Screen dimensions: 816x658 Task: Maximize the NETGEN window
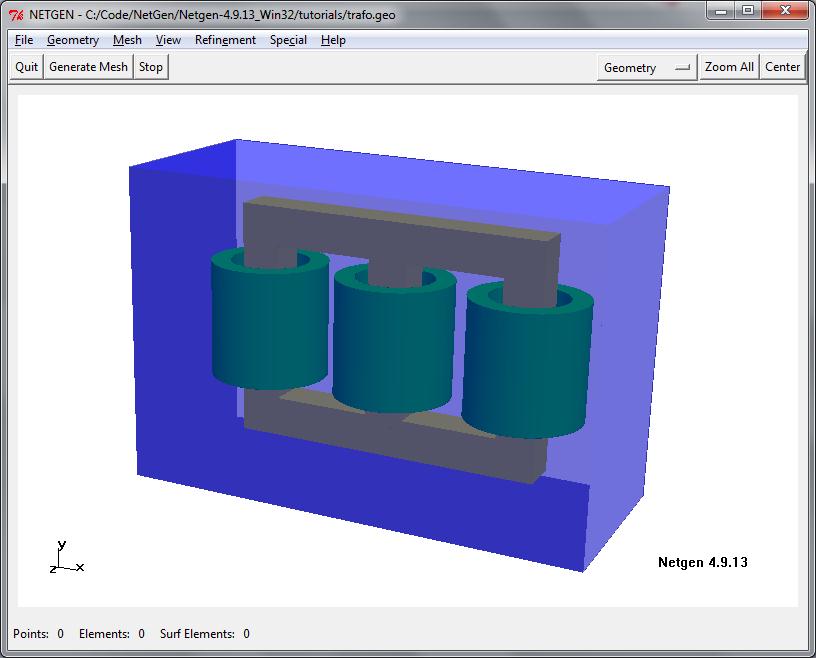click(748, 10)
